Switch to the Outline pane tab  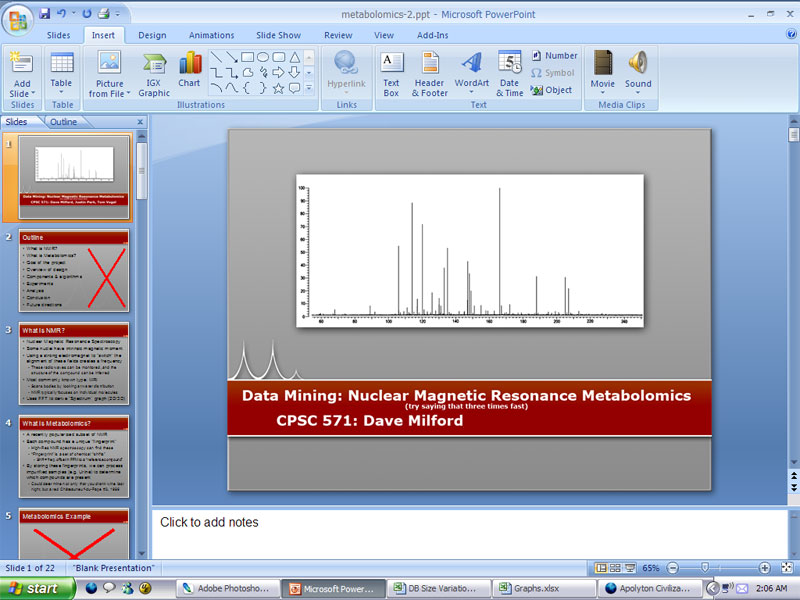63,122
